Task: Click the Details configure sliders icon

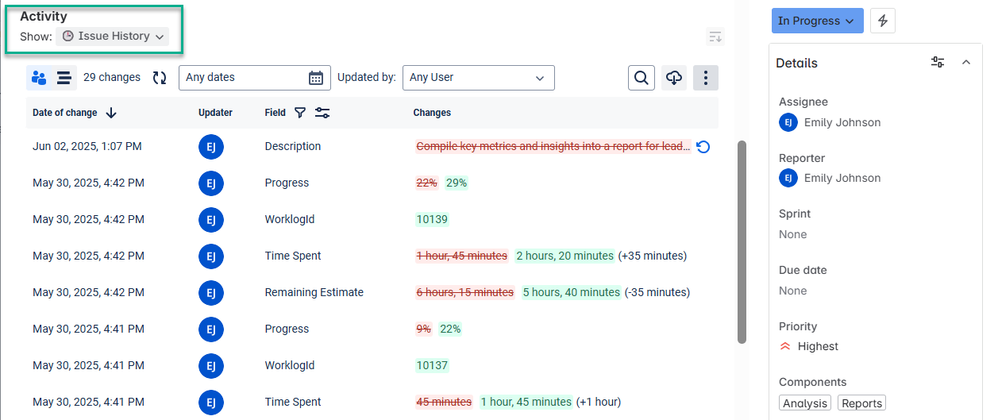Action: click(x=938, y=62)
